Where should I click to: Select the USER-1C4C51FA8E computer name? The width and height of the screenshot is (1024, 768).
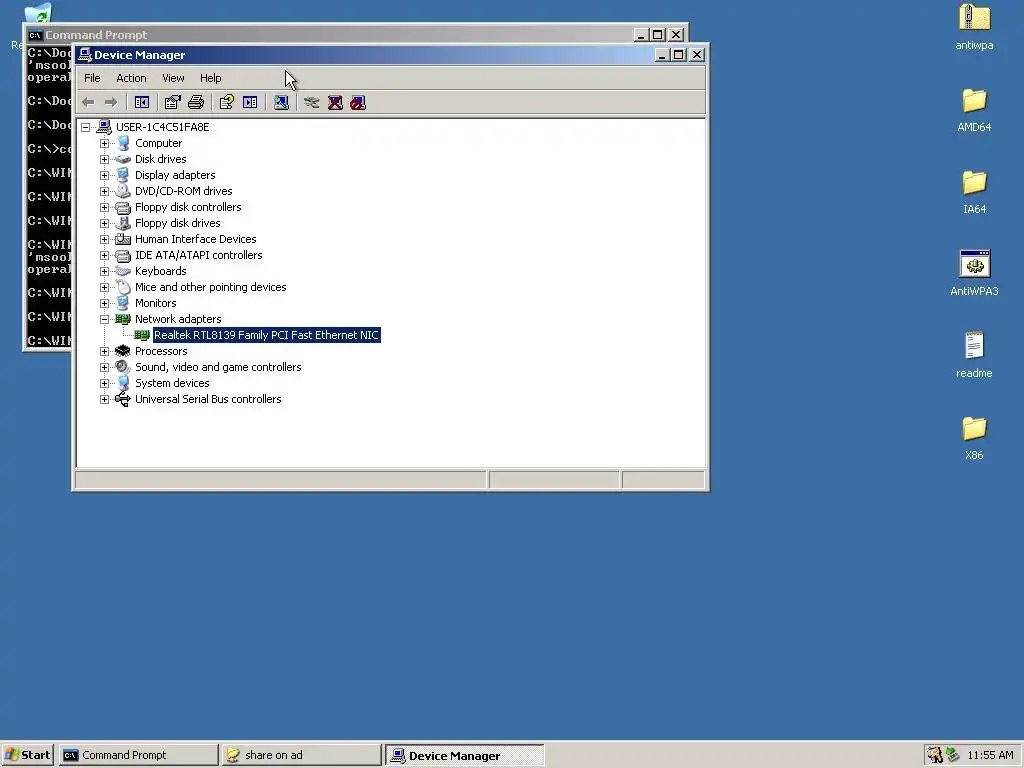click(163, 127)
